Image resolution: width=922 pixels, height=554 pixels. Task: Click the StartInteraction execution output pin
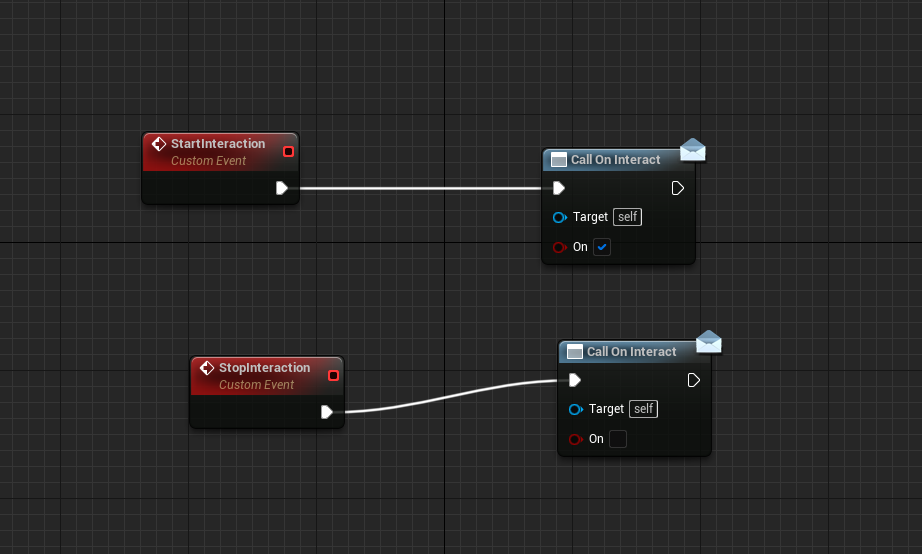282,188
